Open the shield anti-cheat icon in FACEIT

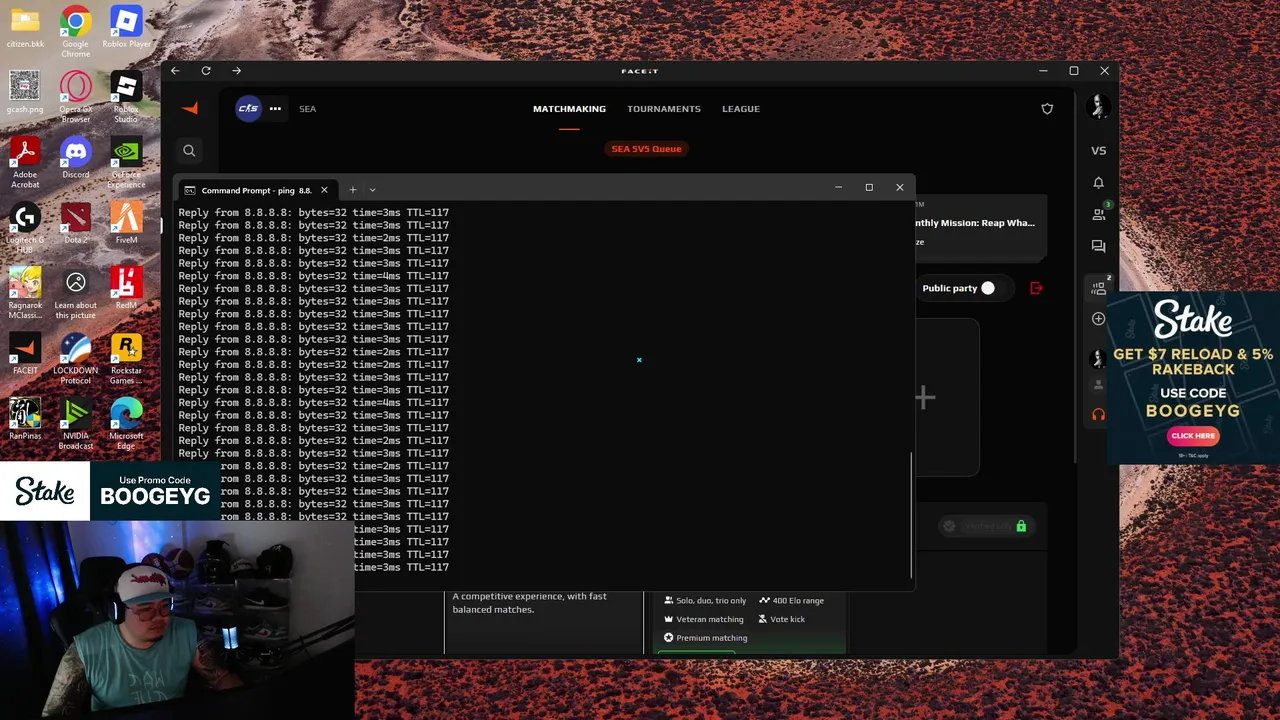click(1047, 108)
